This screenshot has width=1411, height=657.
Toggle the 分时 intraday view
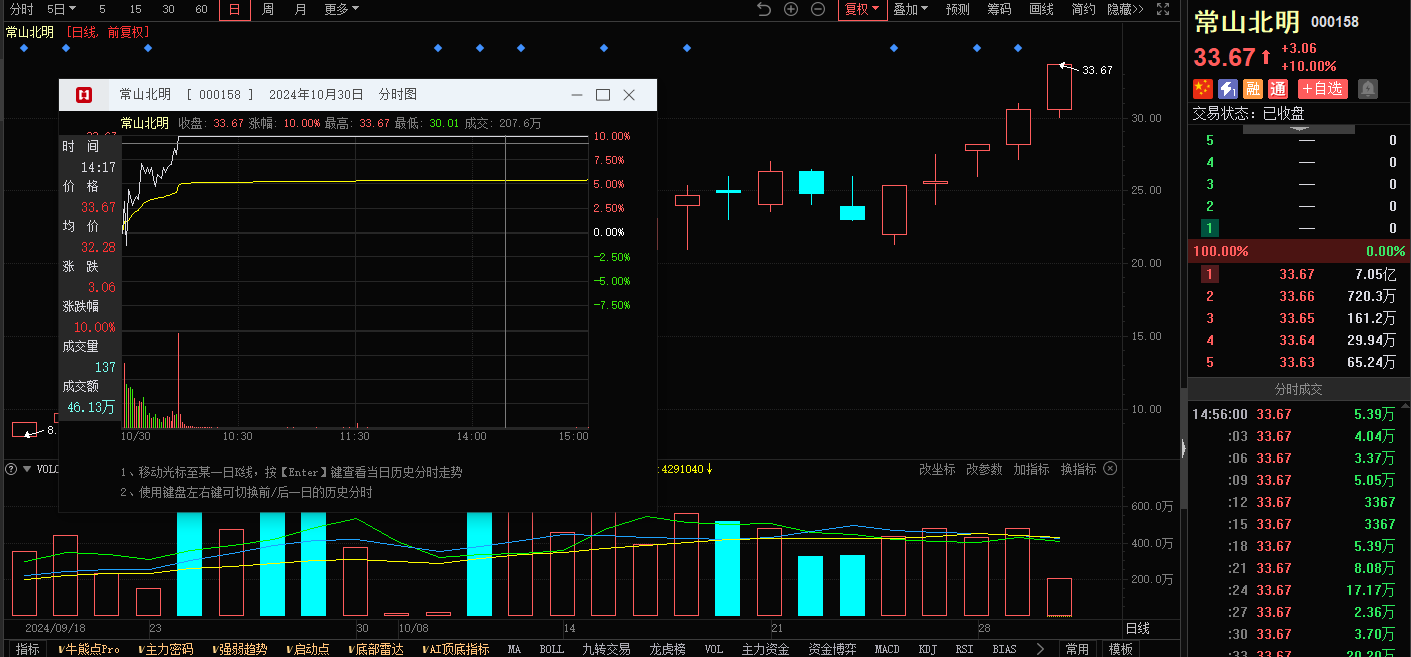point(21,9)
